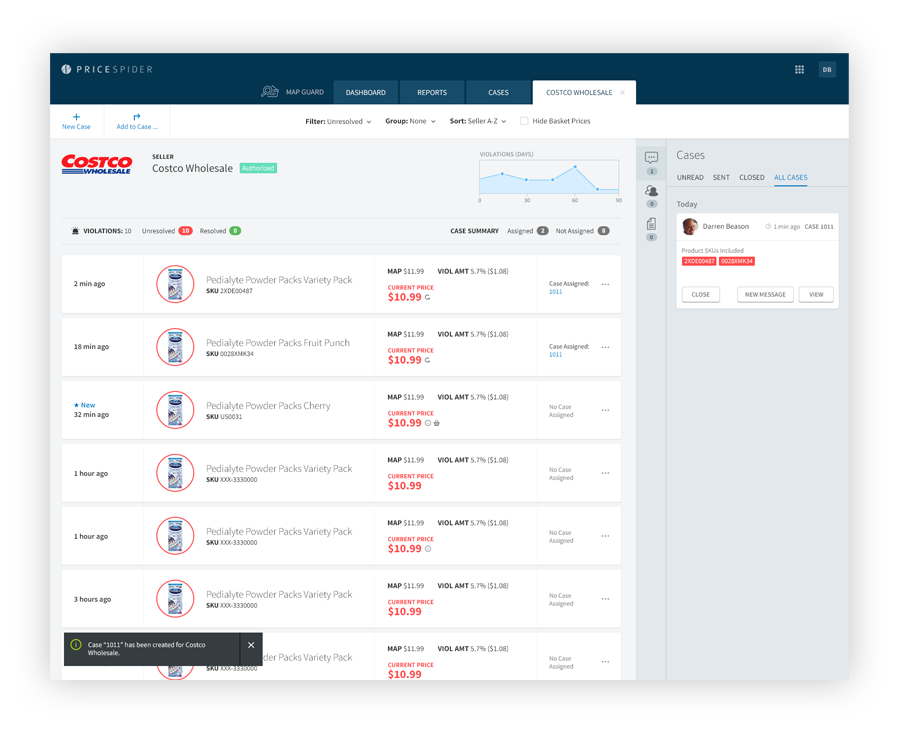The image size is (900, 746).
Task: Open case link 1011 in Fruit Punch row
Action: 555,355
